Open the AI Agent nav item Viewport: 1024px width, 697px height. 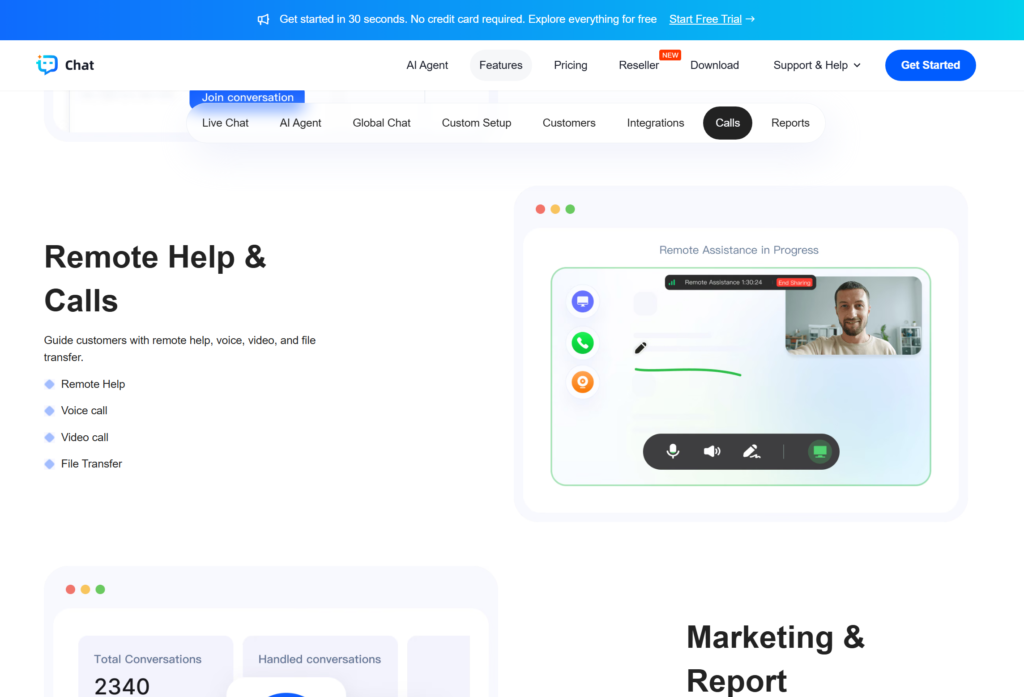427,65
